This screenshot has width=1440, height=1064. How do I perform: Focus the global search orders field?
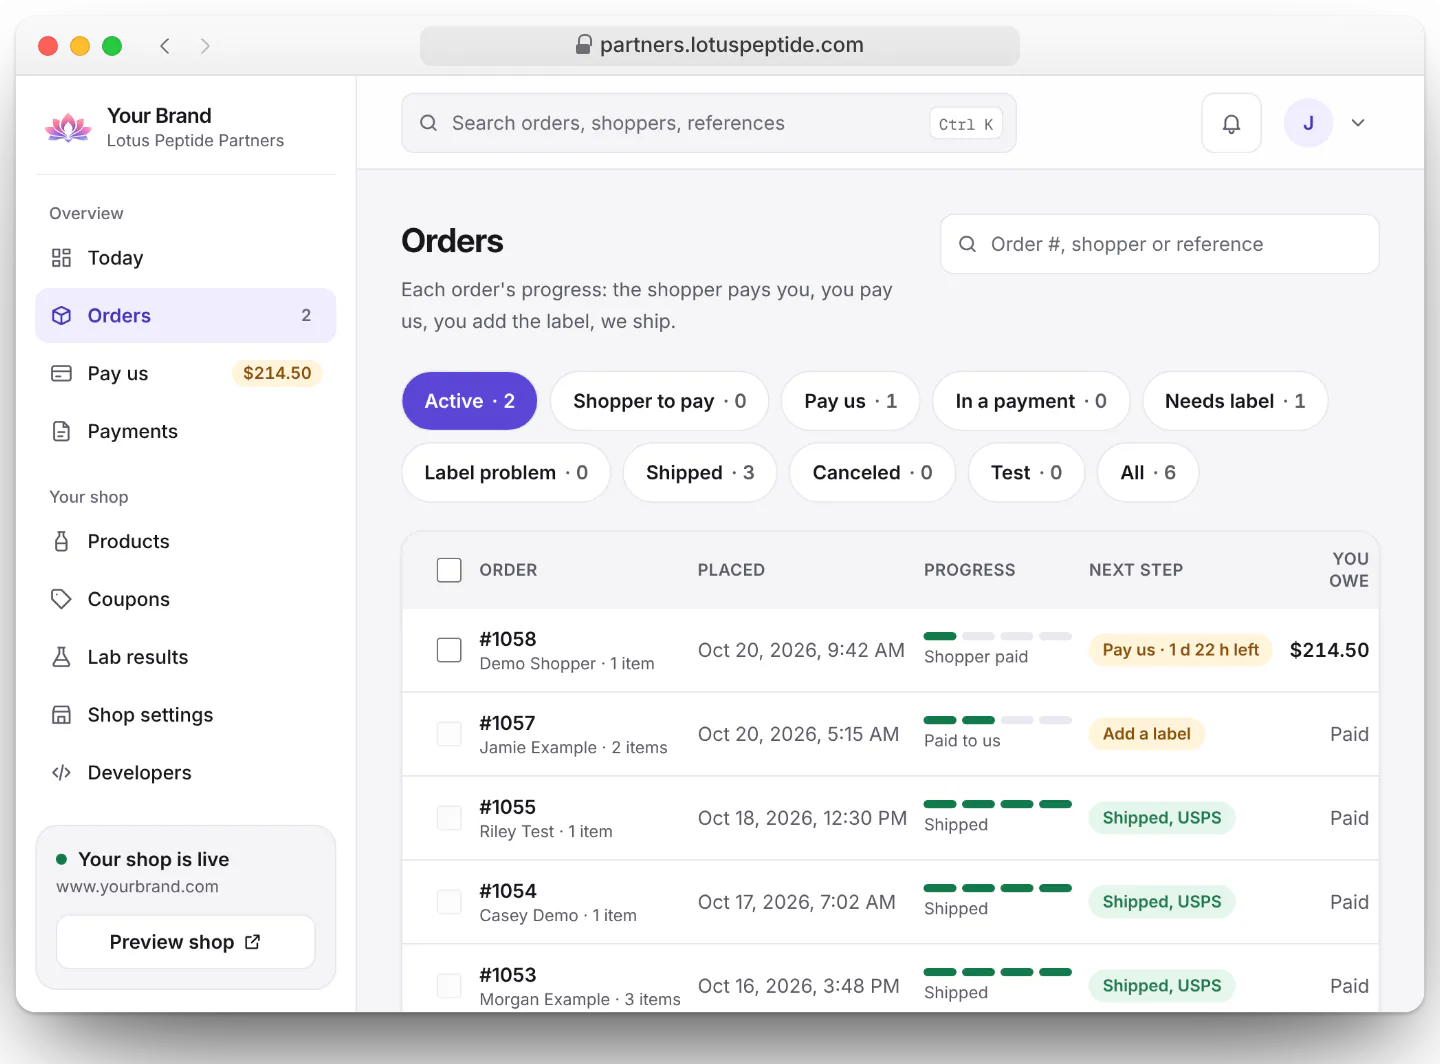click(x=709, y=123)
